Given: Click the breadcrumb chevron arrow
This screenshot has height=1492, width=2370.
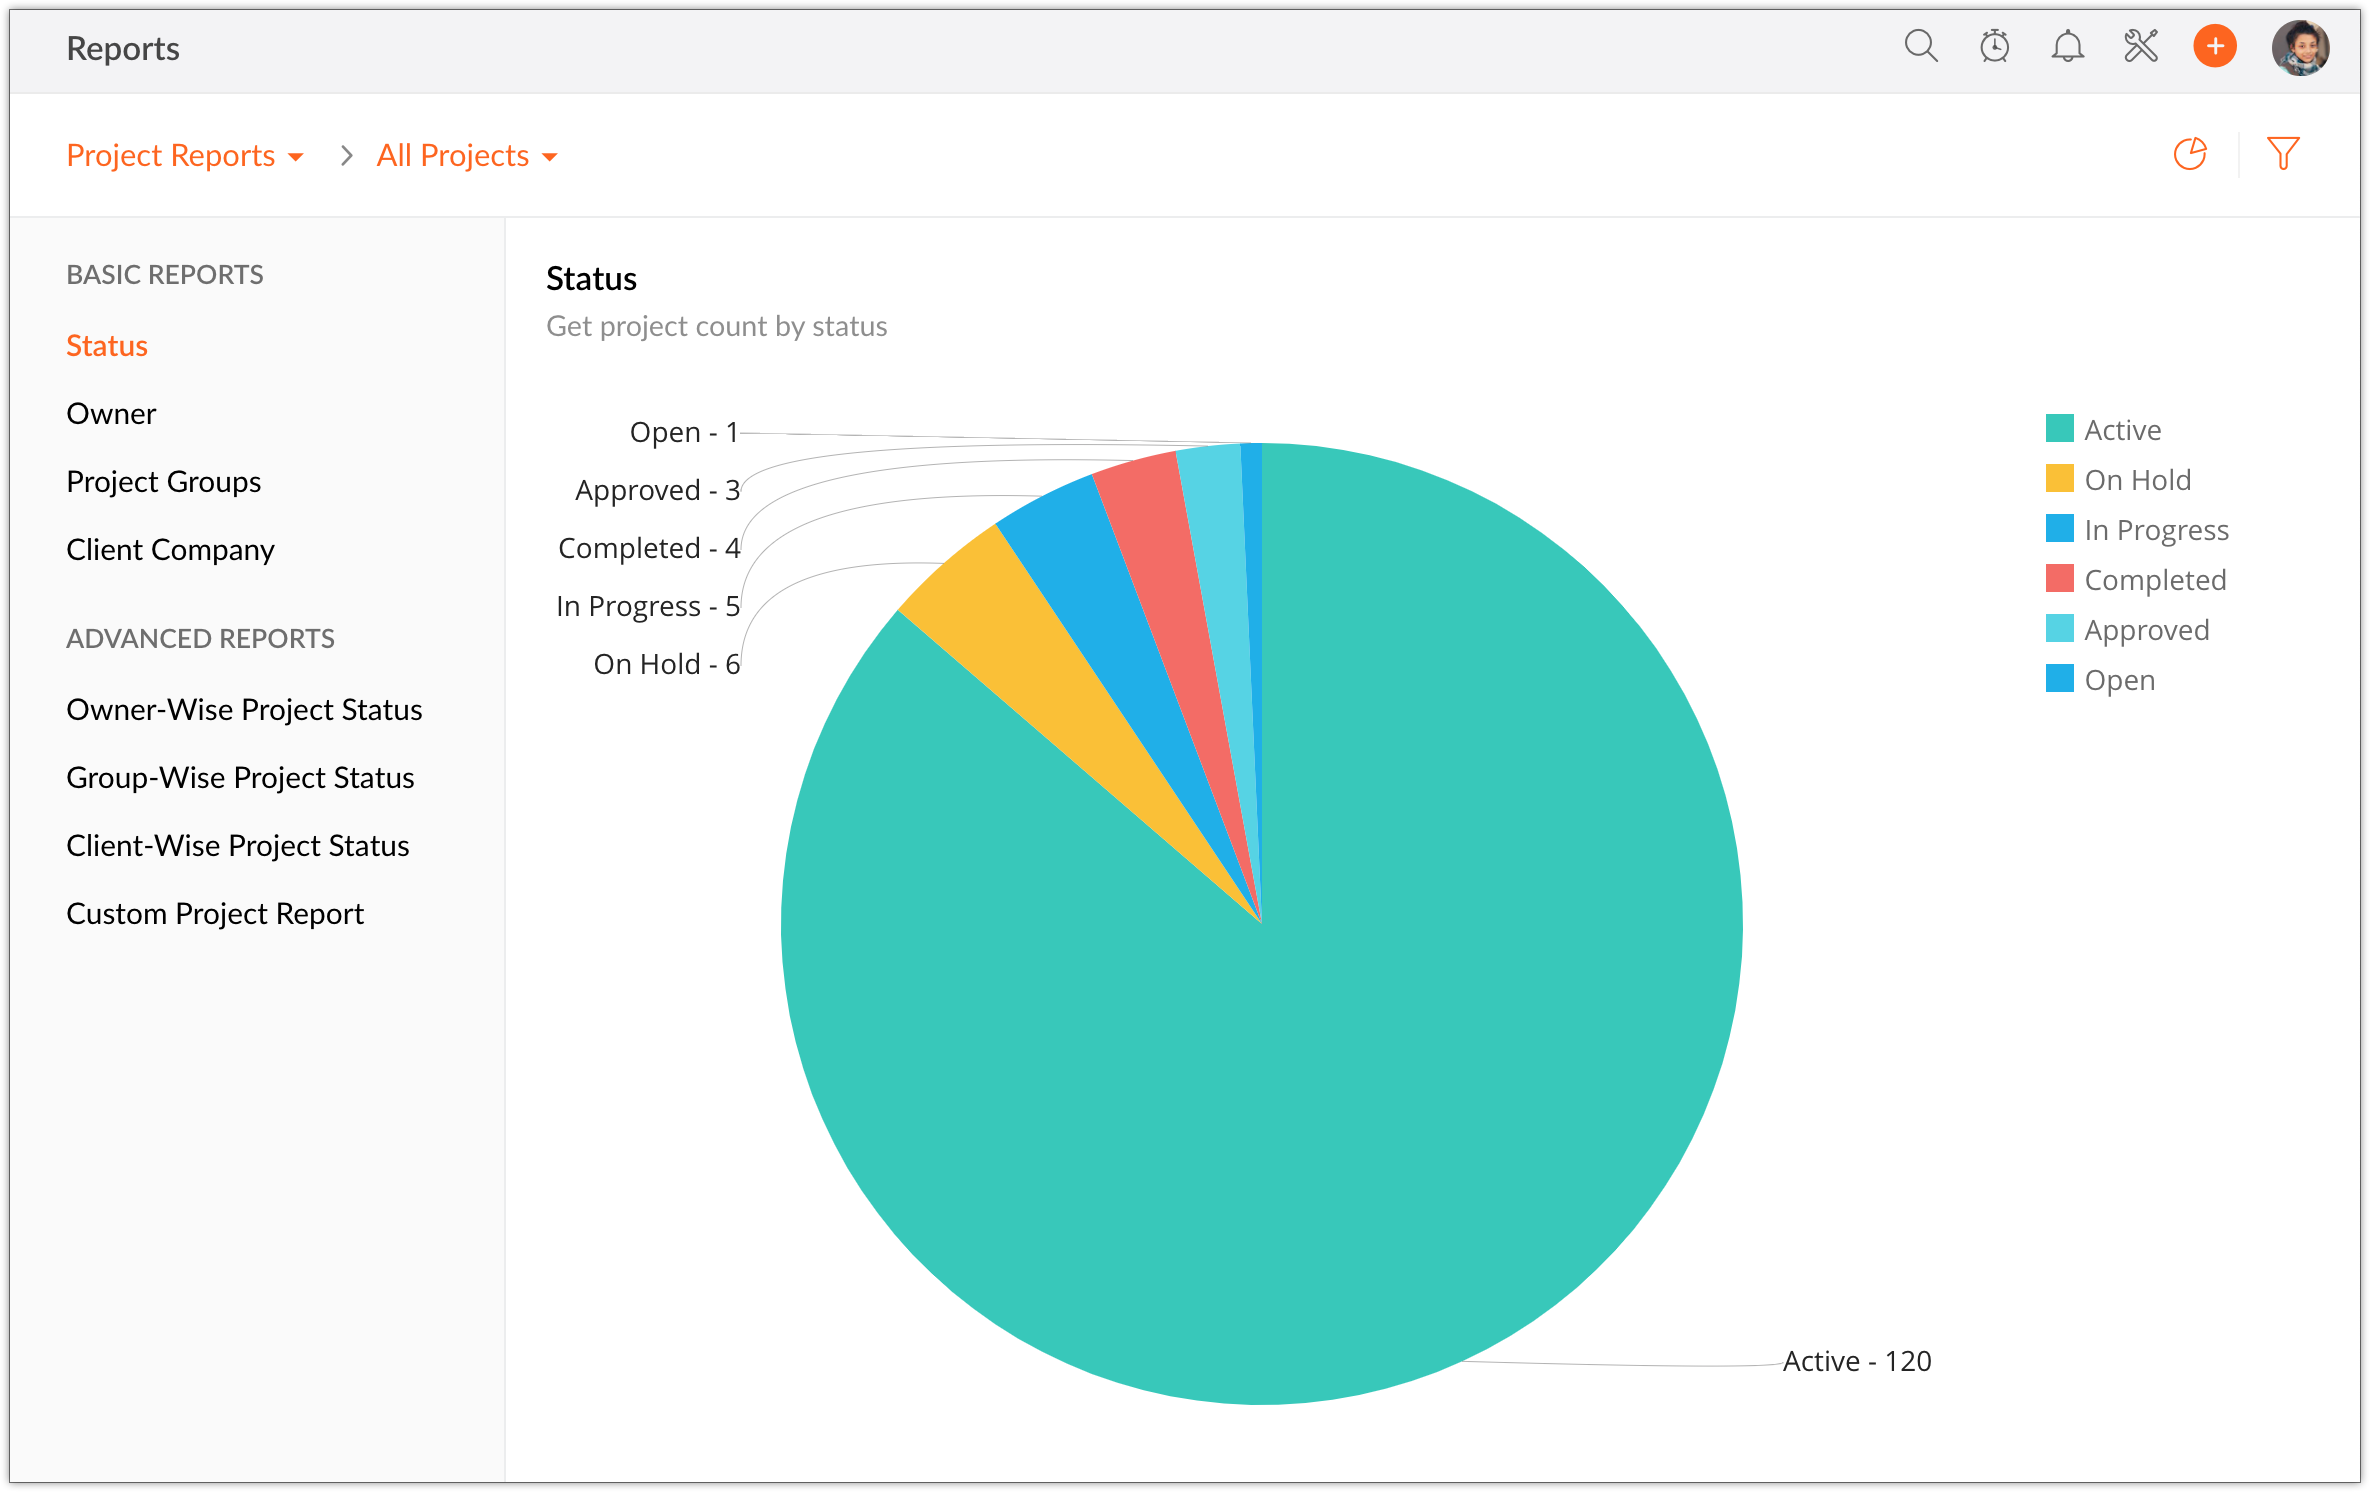Looking at the screenshot, I should pos(346,156).
